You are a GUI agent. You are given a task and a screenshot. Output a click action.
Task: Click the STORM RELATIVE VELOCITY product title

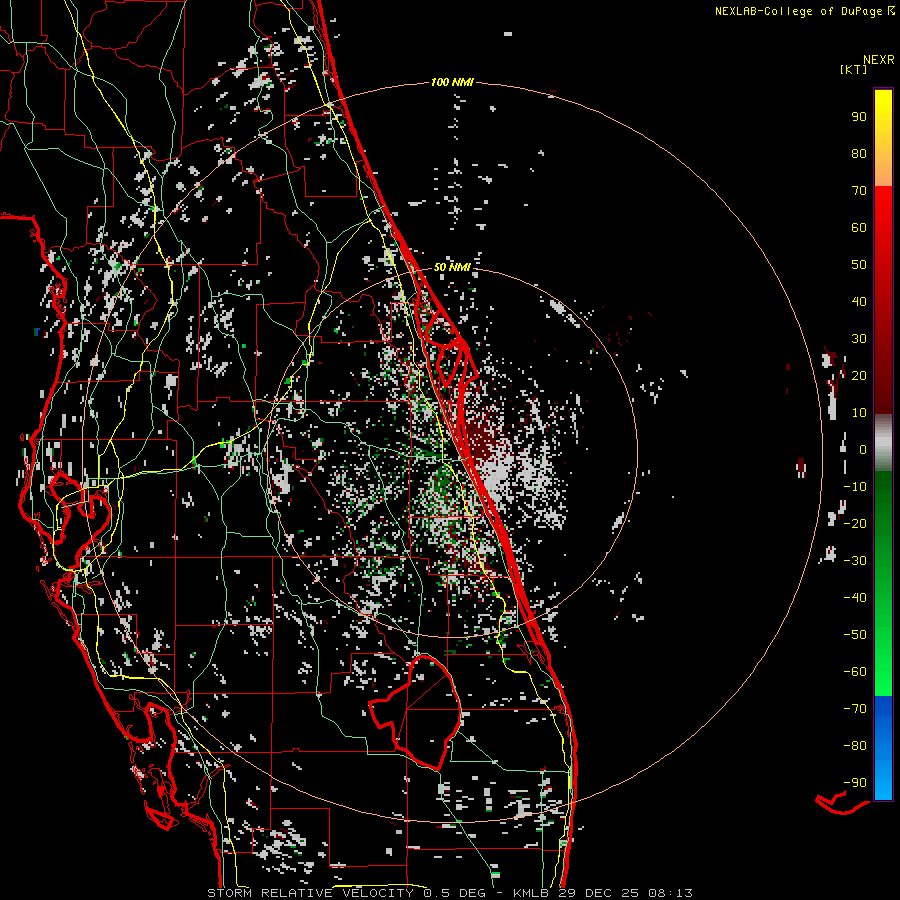[310, 893]
